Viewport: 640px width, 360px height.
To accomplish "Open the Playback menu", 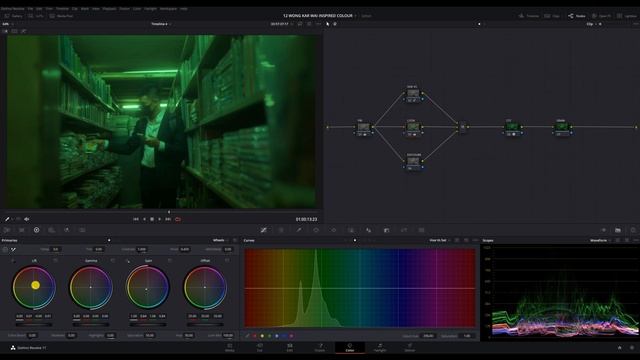I will pyautogui.click(x=109, y=9).
